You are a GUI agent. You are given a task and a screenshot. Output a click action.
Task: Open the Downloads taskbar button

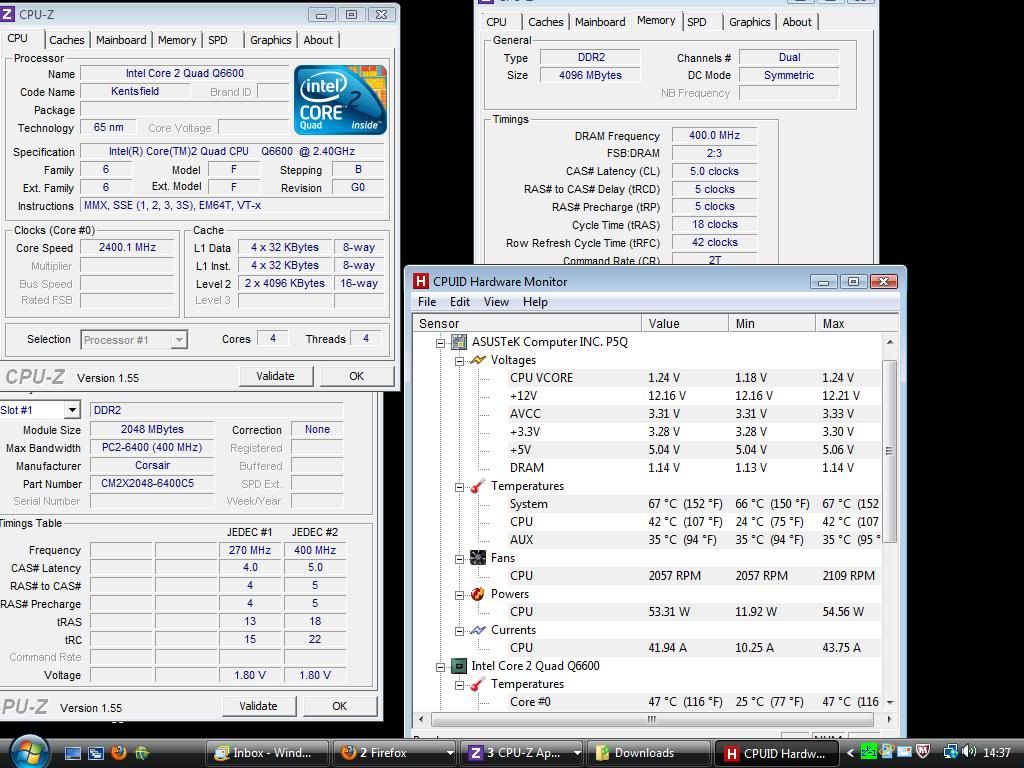(x=649, y=753)
